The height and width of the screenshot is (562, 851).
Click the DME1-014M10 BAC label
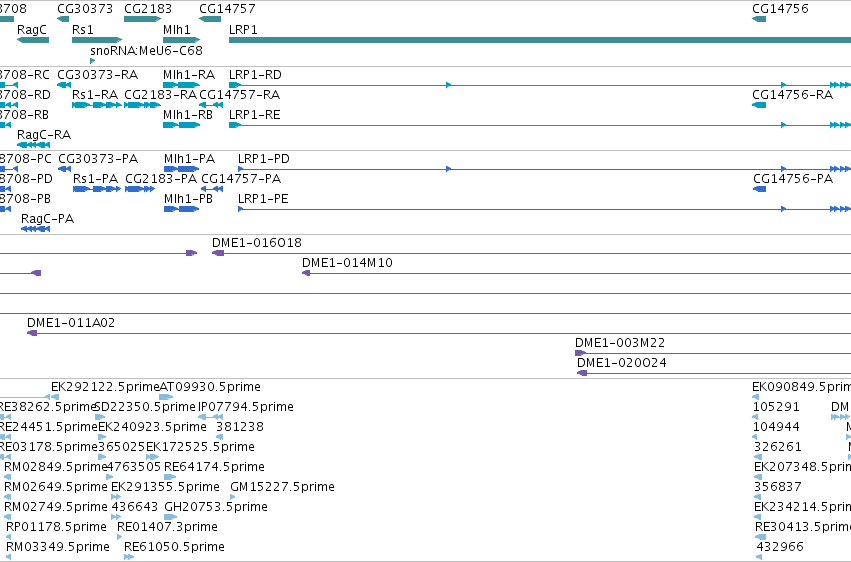tap(347, 263)
